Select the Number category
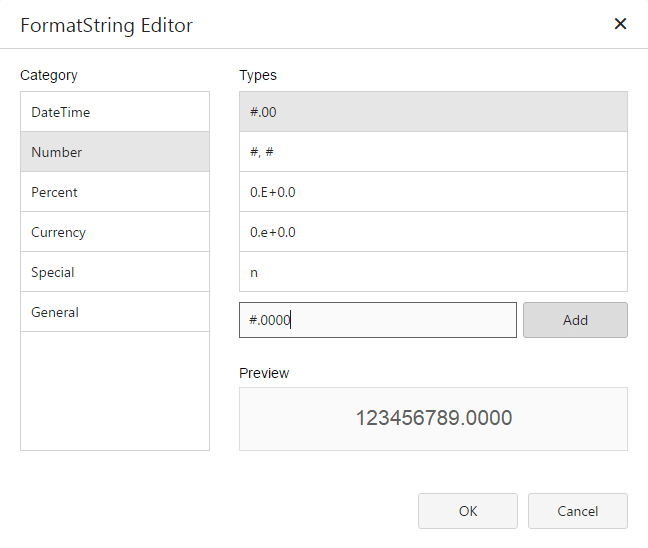This screenshot has width=648, height=548. pyautogui.click(x=114, y=152)
